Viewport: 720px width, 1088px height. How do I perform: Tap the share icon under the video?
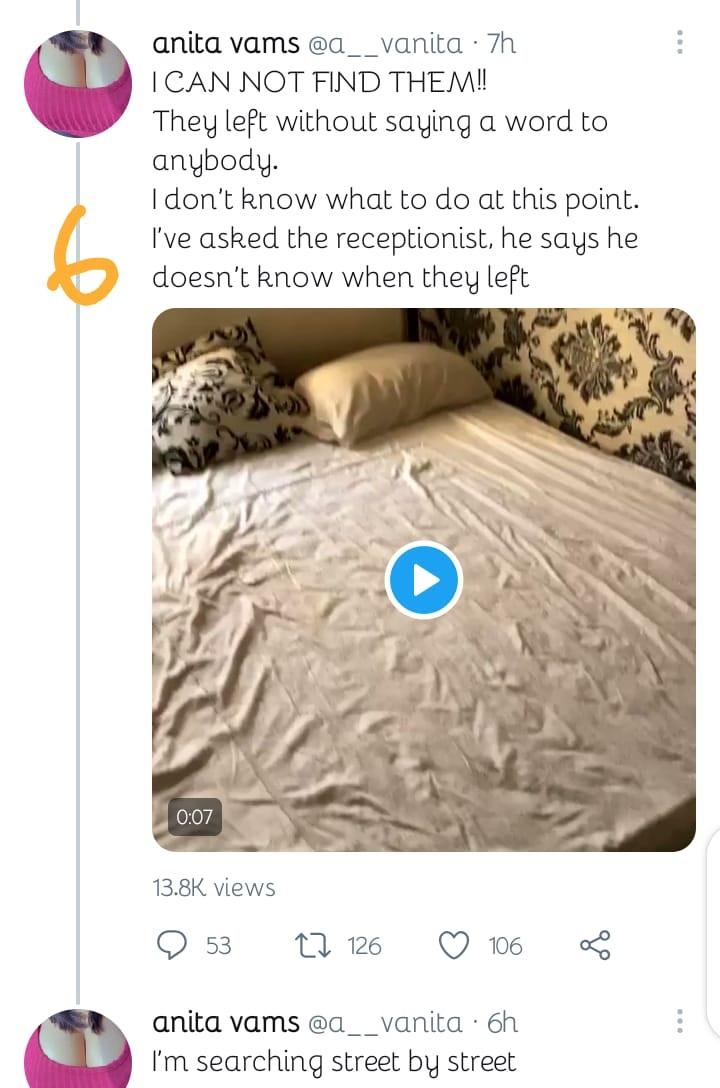pos(595,945)
